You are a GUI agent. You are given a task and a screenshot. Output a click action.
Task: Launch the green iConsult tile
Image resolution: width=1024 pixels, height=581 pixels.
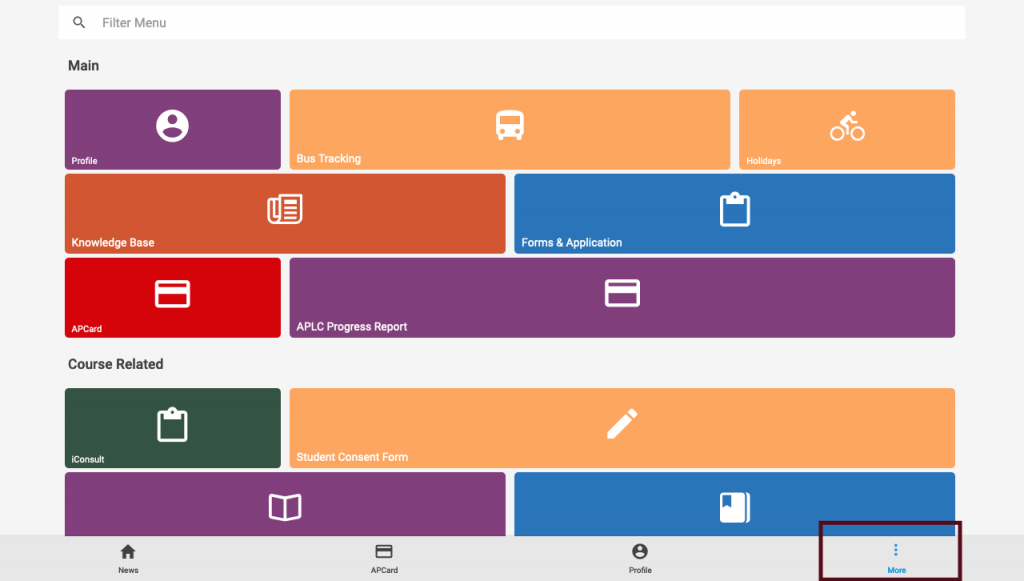pos(172,427)
